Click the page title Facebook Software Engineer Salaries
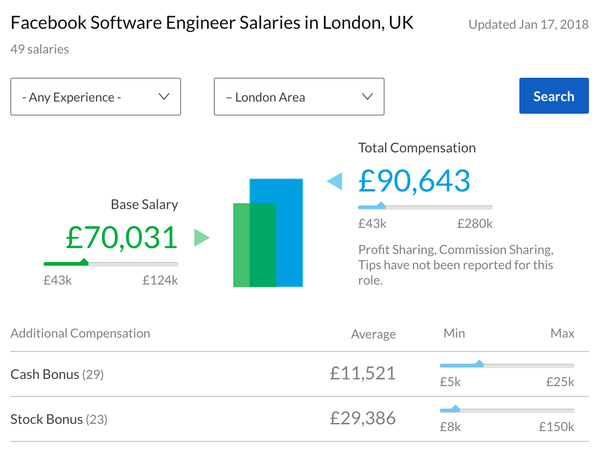This screenshot has width=602, height=454. point(212,23)
